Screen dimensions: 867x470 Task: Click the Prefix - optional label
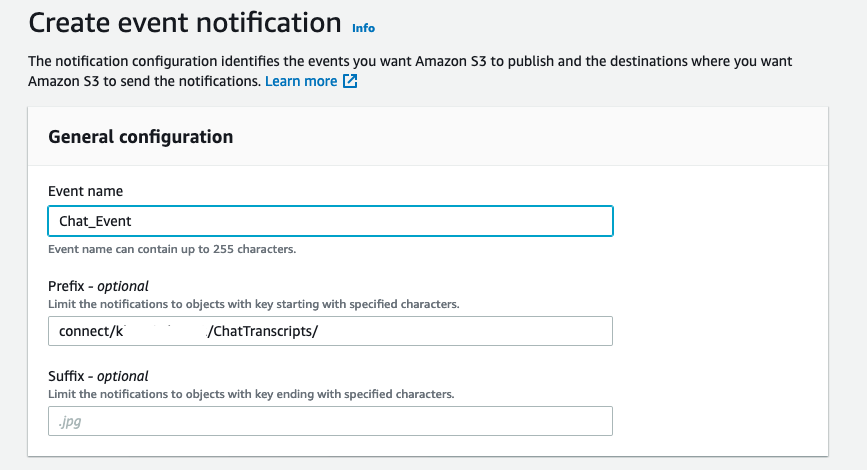click(98, 286)
